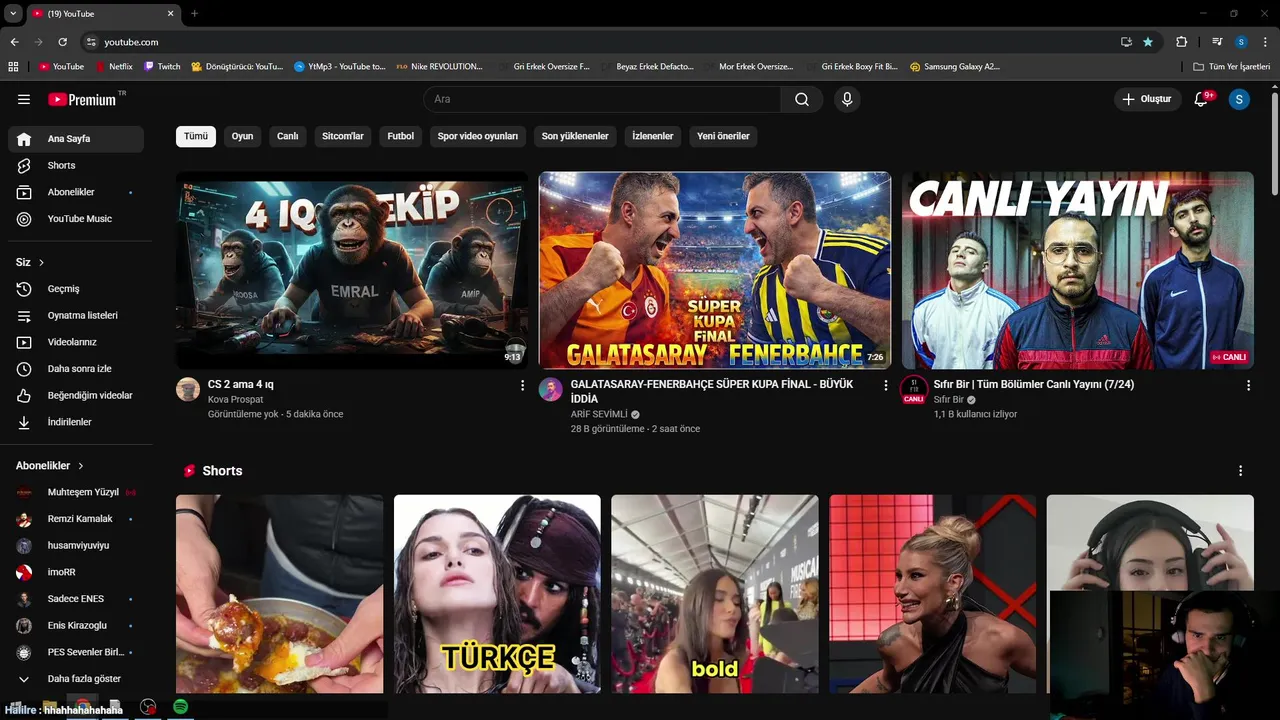Click the Oluştur create button
The image size is (1280, 720).
click(1146, 99)
